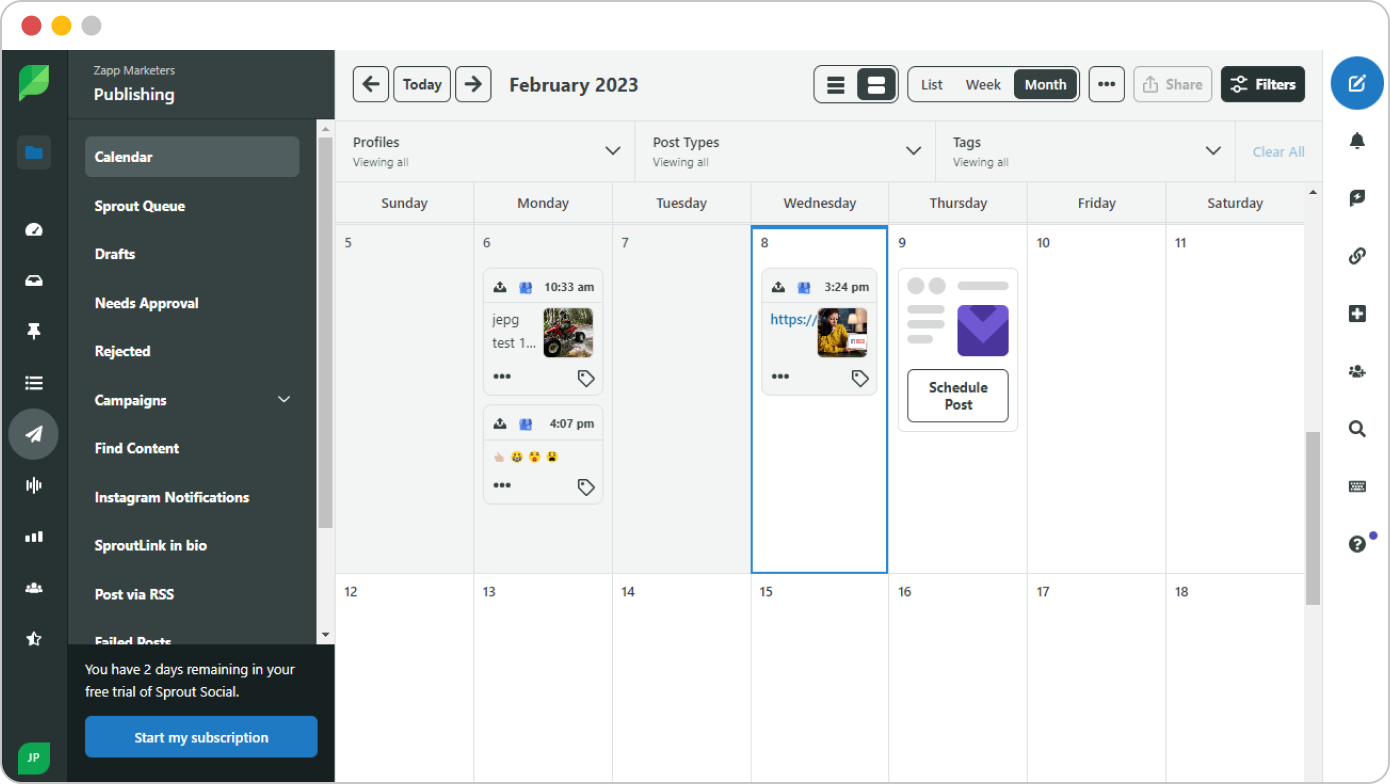Click tag icon on 10:33 am post
The image size is (1390, 784).
pos(586,378)
